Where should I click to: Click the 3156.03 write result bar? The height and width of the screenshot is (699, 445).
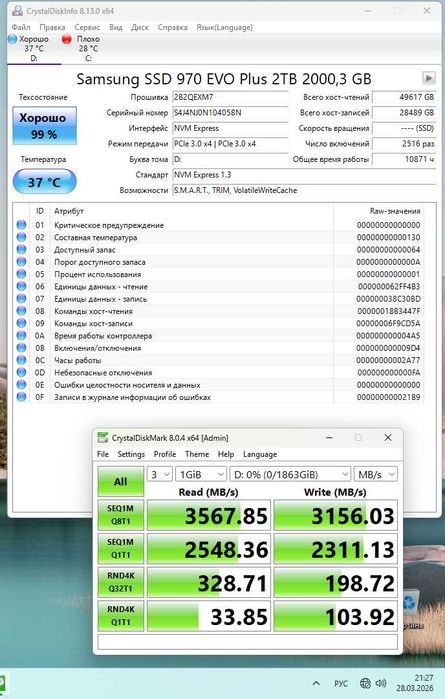(x=335, y=515)
